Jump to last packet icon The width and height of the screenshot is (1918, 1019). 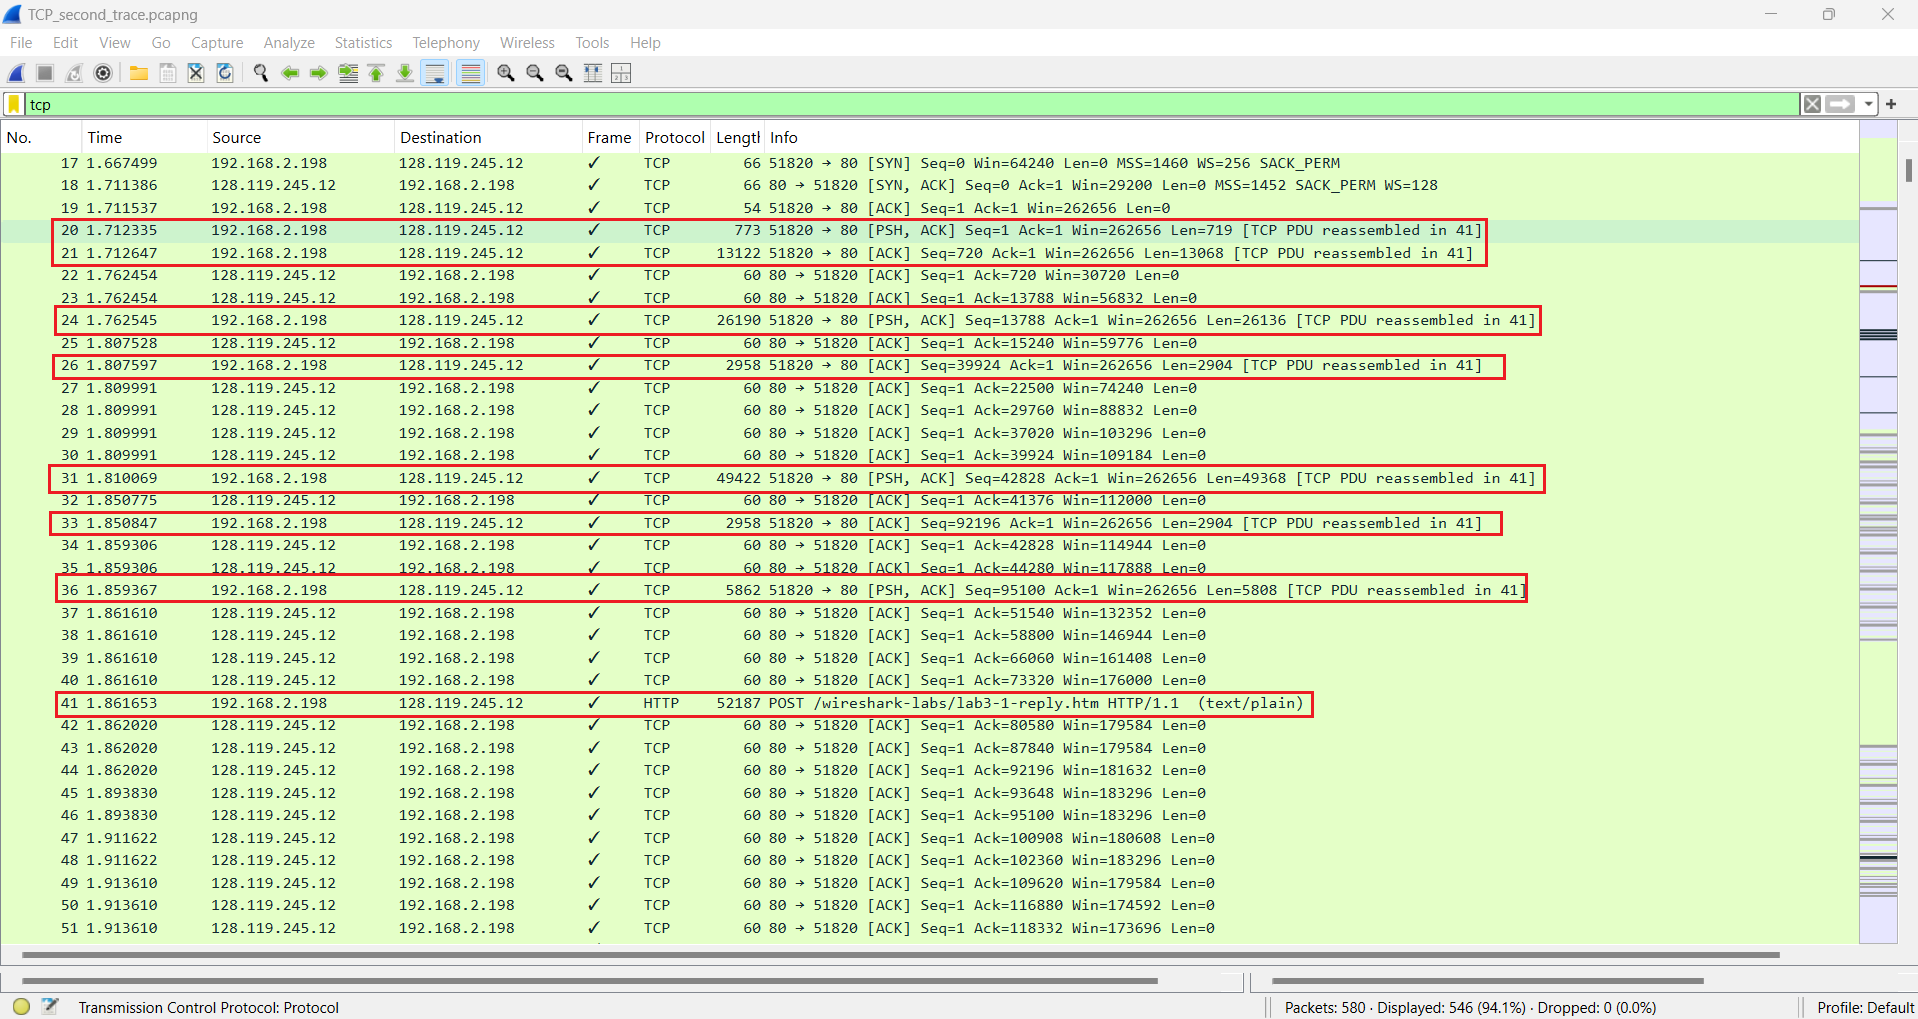pos(405,73)
